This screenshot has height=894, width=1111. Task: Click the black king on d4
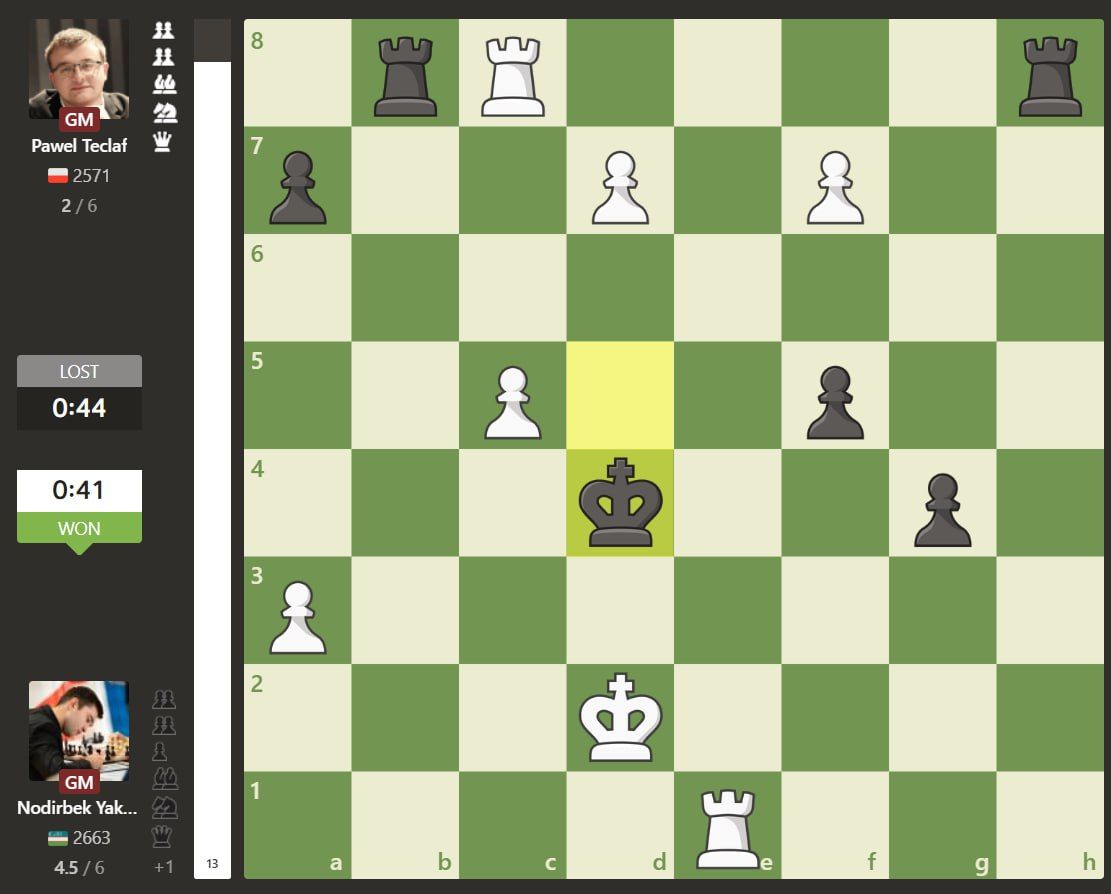click(x=620, y=502)
